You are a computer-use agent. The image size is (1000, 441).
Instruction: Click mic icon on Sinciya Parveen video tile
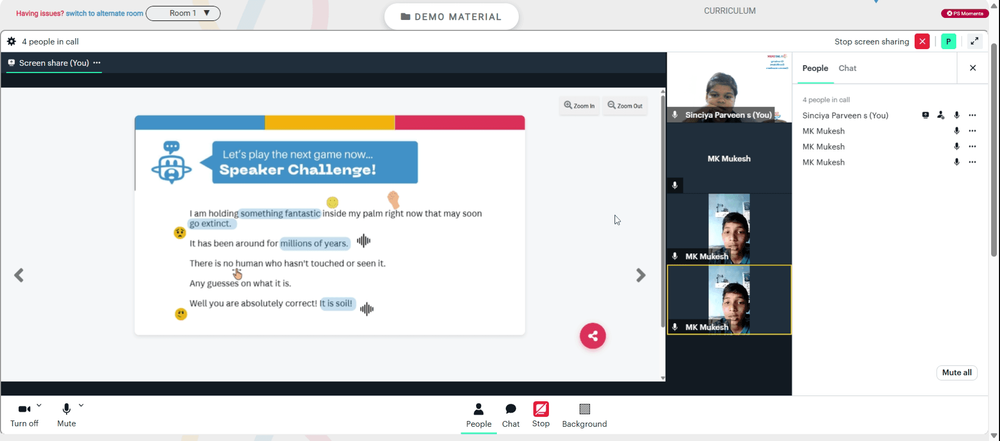(675, 115)
